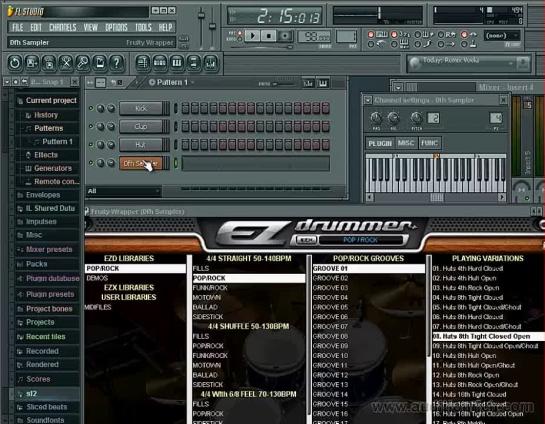
Task: Open the mixer view icon
Action: [x=211, y=63]
